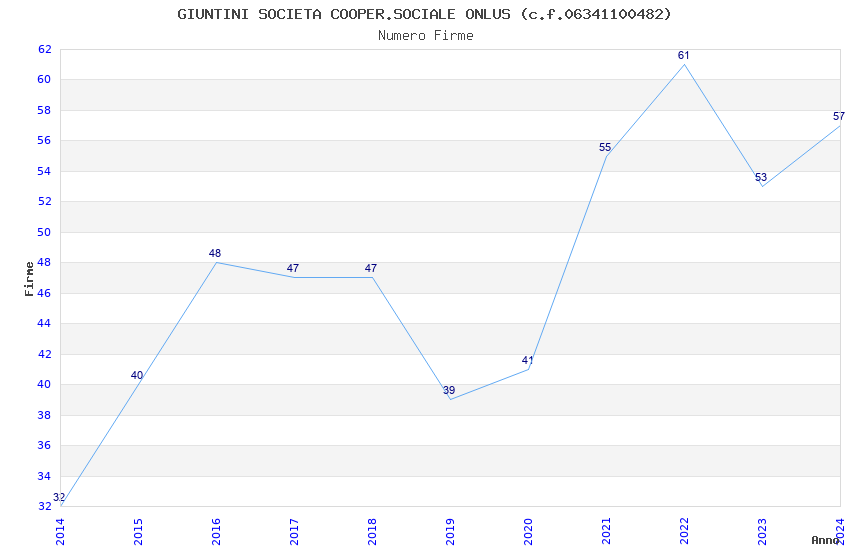Click the subtitle Numero Firme
850x550 pixels.
(x=426, y=36)
